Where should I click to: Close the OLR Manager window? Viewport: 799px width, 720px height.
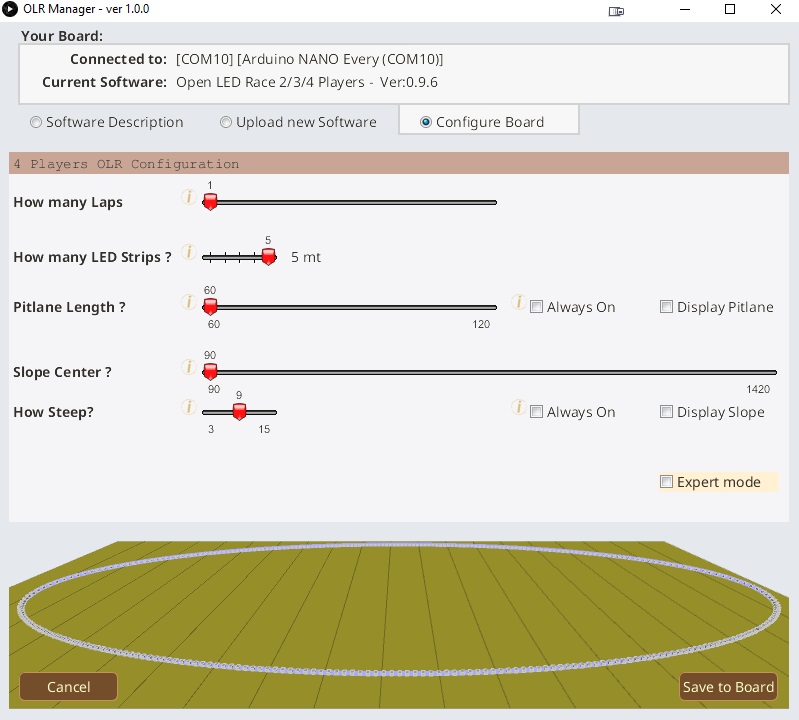coord(776,9)
